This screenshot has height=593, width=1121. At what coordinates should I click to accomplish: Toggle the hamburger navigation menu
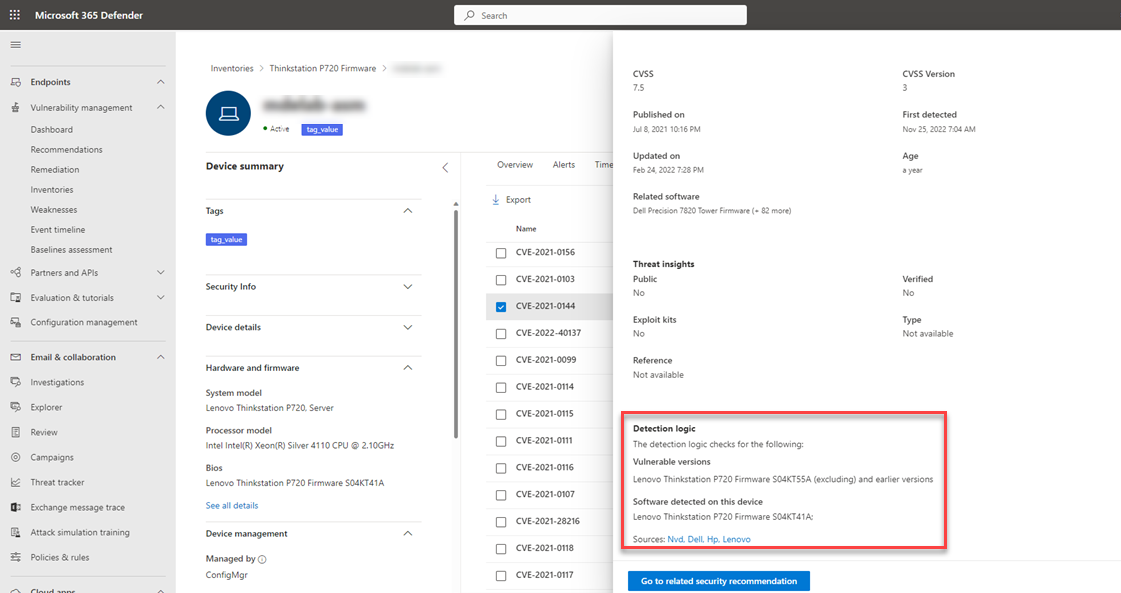click(x=15, y=45)
